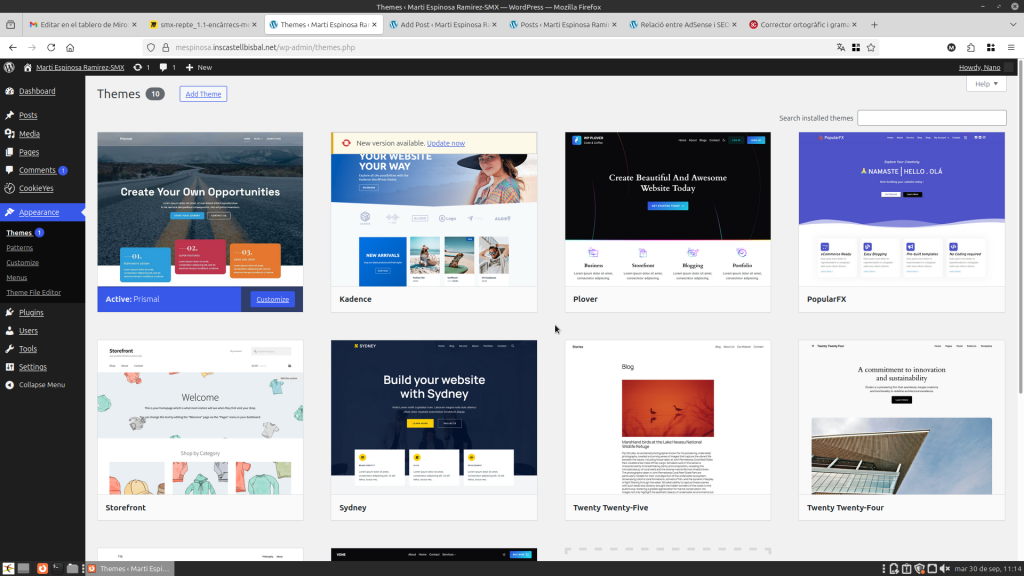The image size is (1024, 576).
Task: Open the Tools menu item
Action: coord(28,349)
